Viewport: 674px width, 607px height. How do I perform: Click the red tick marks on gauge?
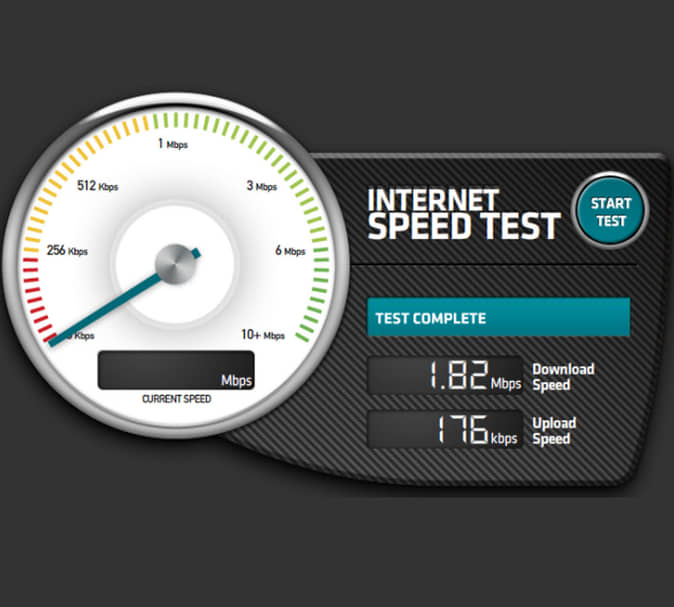point(37,299)
